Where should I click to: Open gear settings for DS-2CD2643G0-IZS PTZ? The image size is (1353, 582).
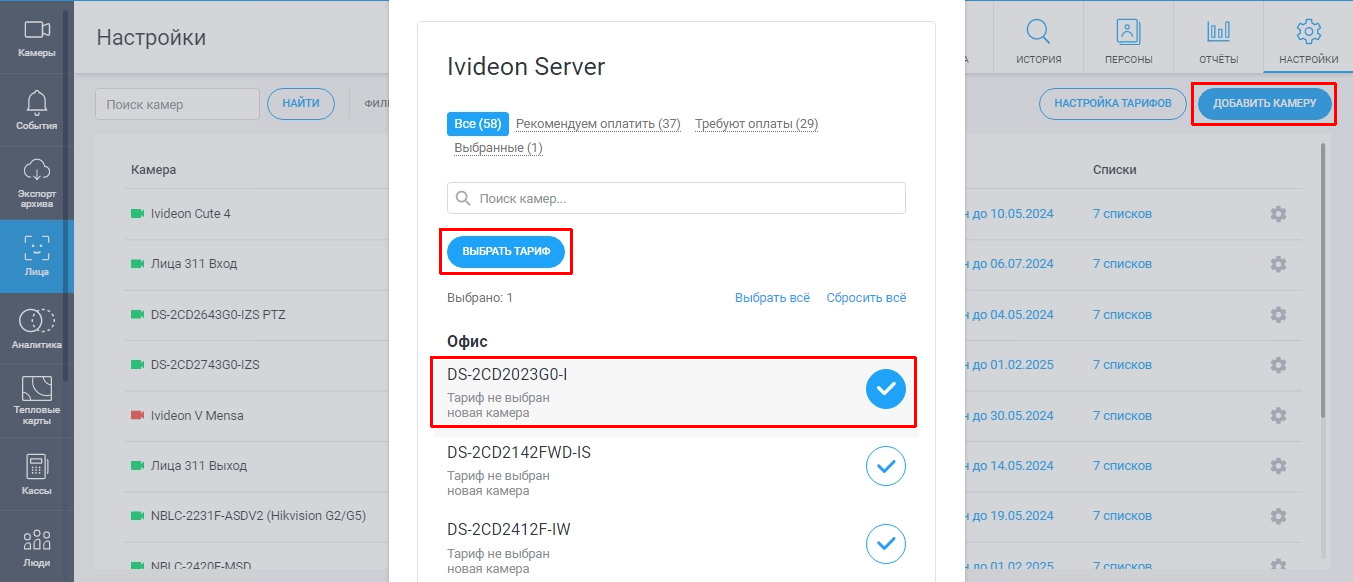(1278, 314)
